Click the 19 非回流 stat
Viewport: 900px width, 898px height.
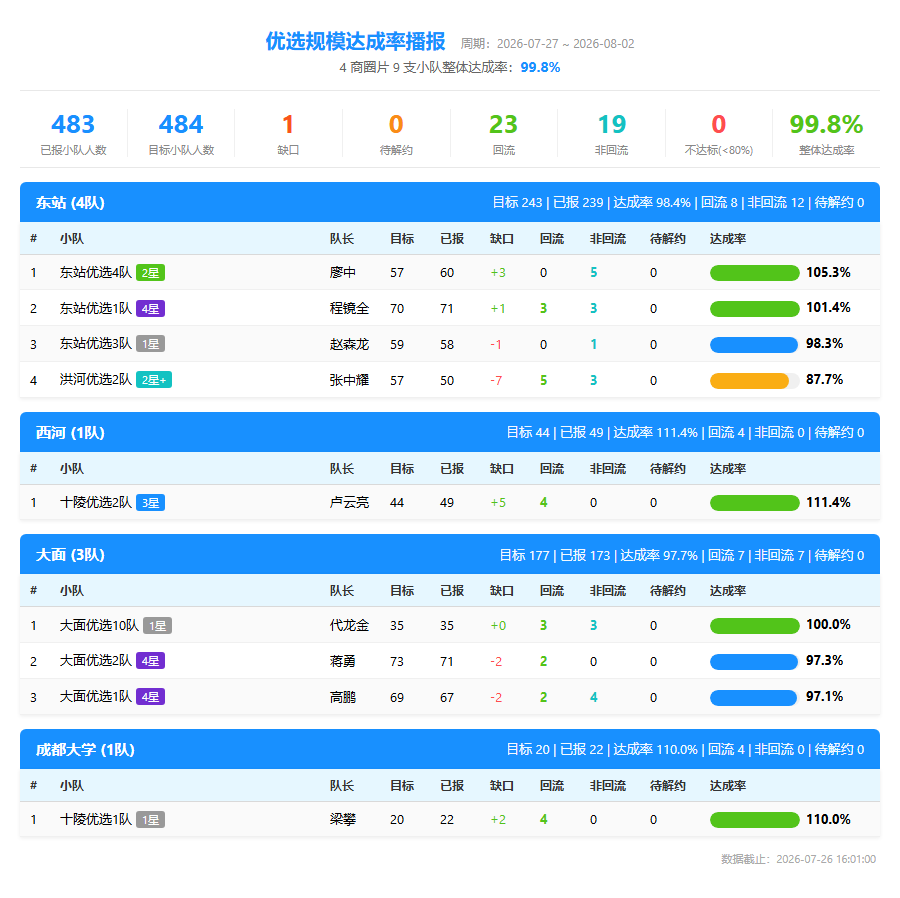pyautogui.click(x=611, y=134)
